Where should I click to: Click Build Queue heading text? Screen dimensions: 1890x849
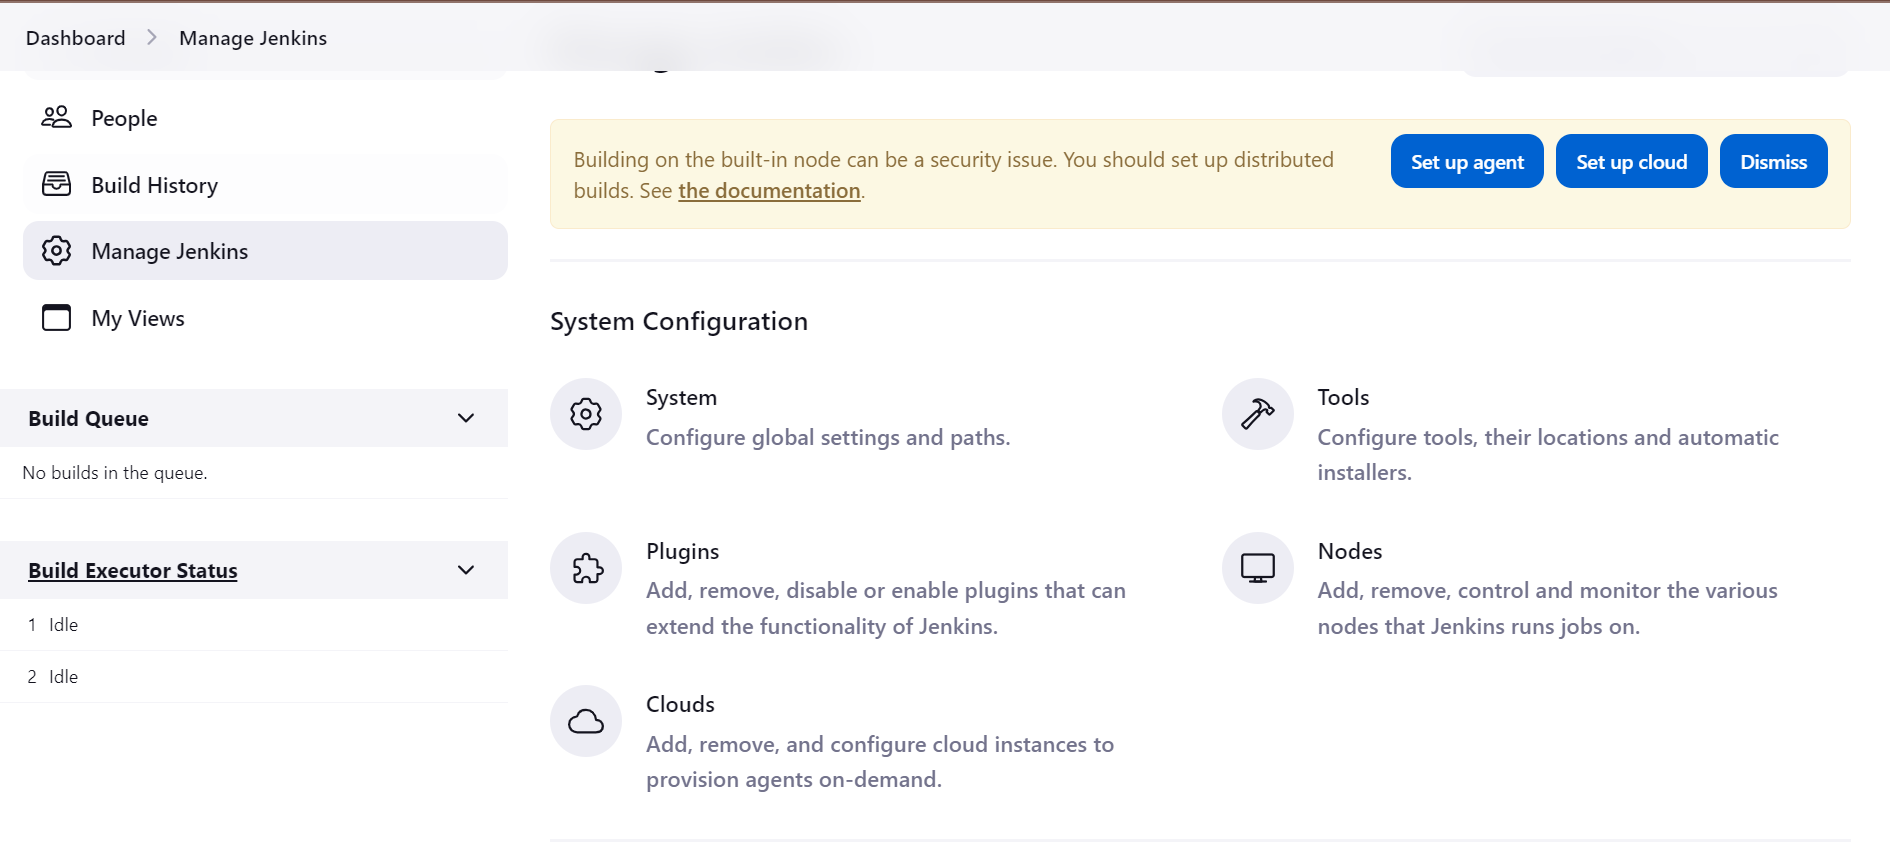click(88, 418)
